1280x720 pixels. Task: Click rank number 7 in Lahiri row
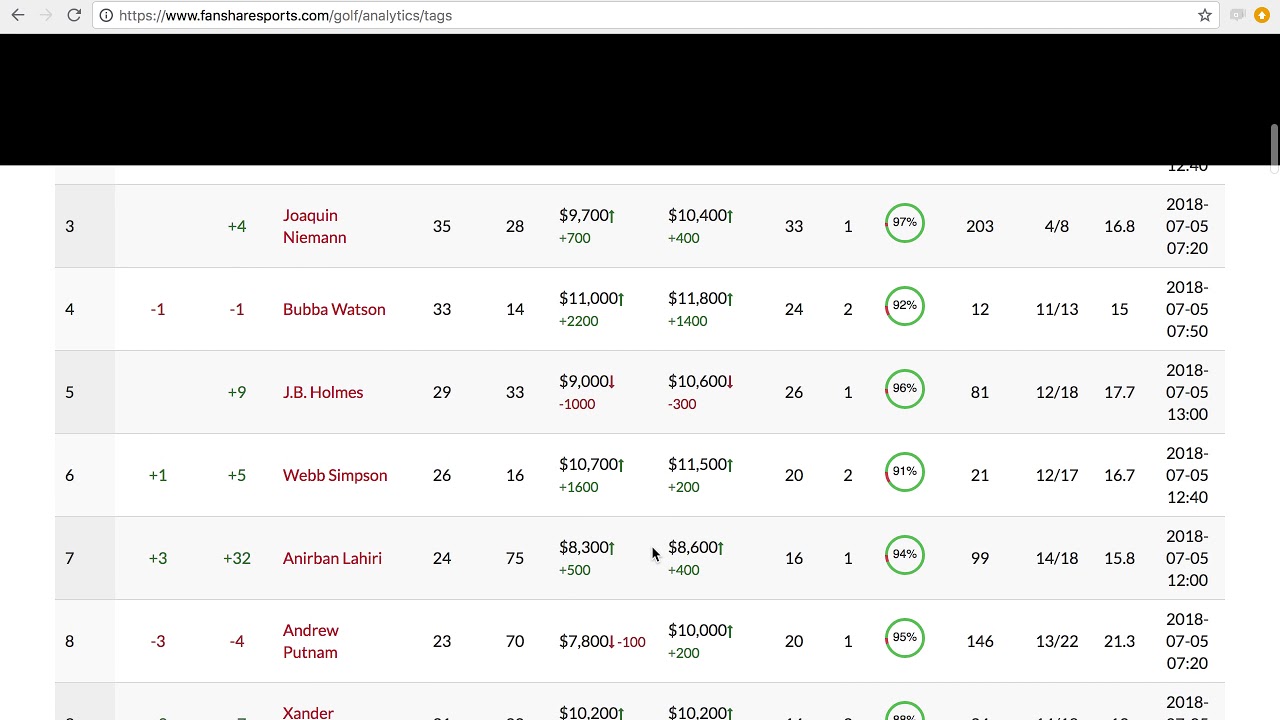[69, 558]
